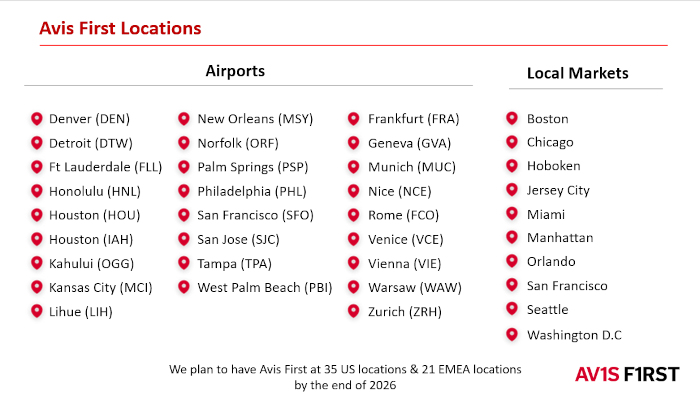Select the location pin next to Zurich (ZRH)

[354, 311]
